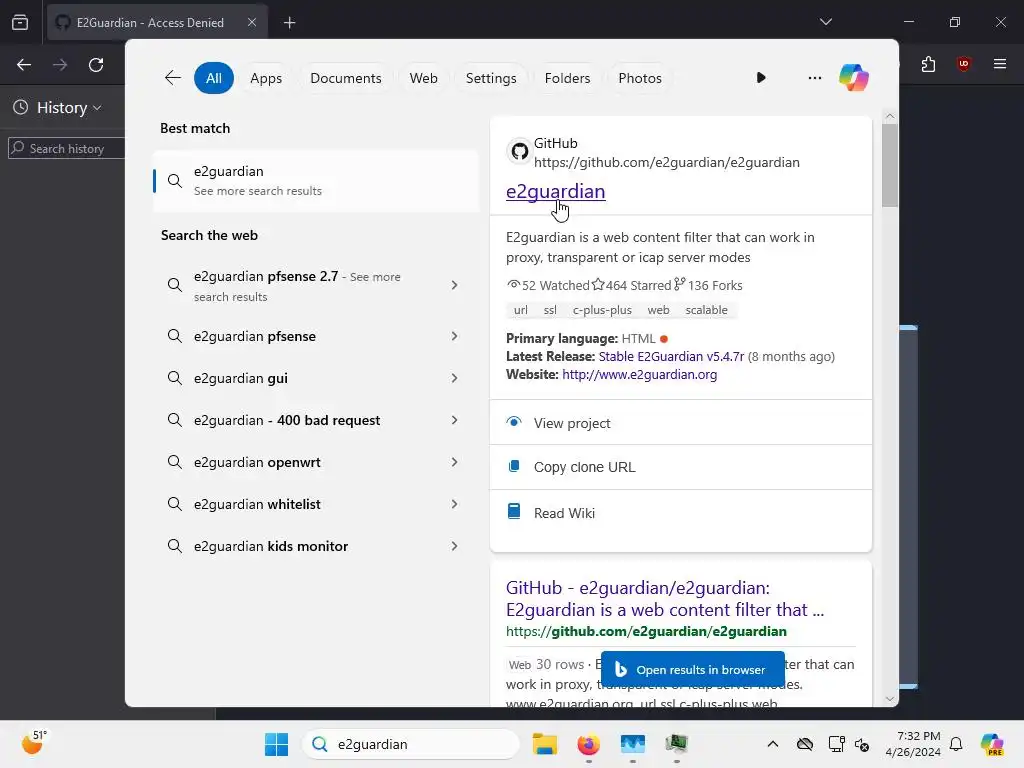Open a new browser tab
The width and height of the screenshot is (1024, 768).
289,23
